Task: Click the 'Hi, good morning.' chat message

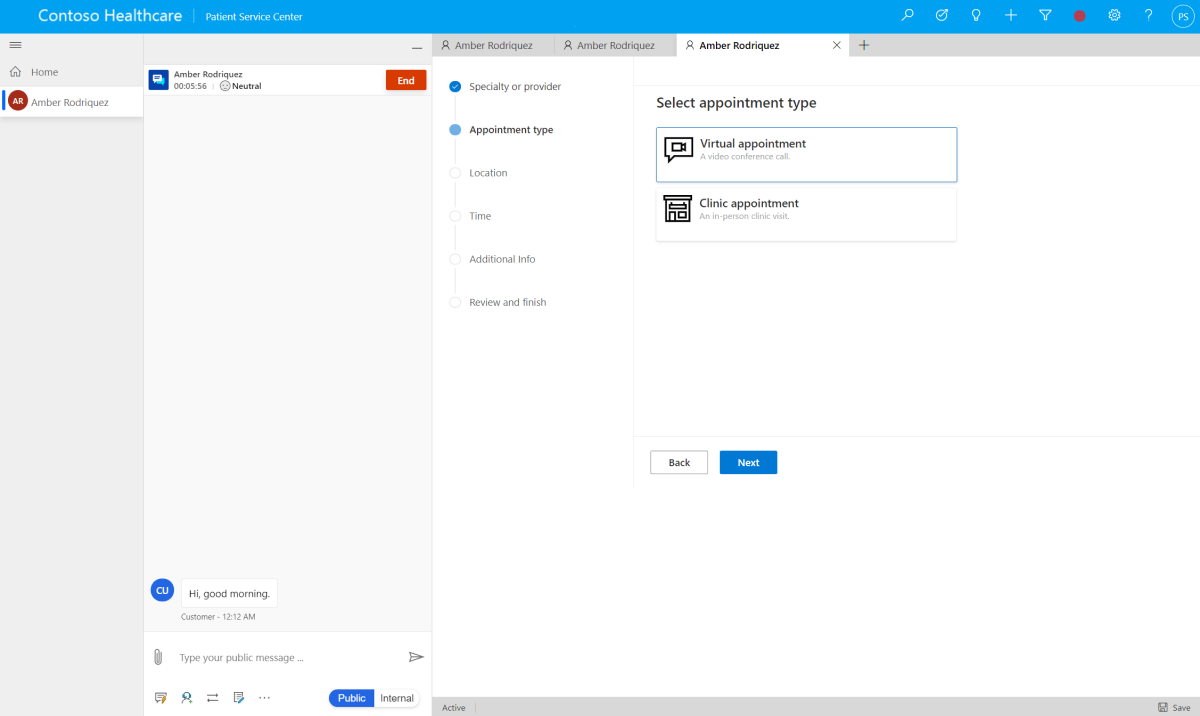Action: [x=229, y=593]
